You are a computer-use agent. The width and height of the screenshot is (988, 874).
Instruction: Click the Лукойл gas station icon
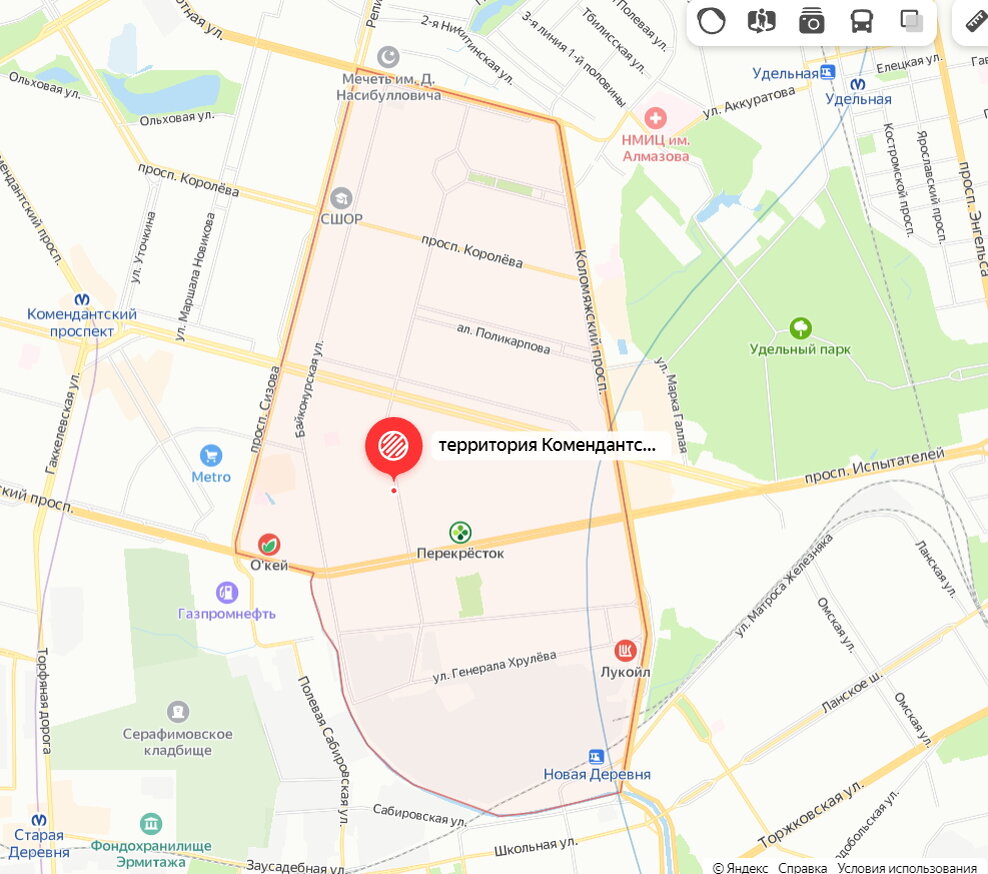(625, 651)
